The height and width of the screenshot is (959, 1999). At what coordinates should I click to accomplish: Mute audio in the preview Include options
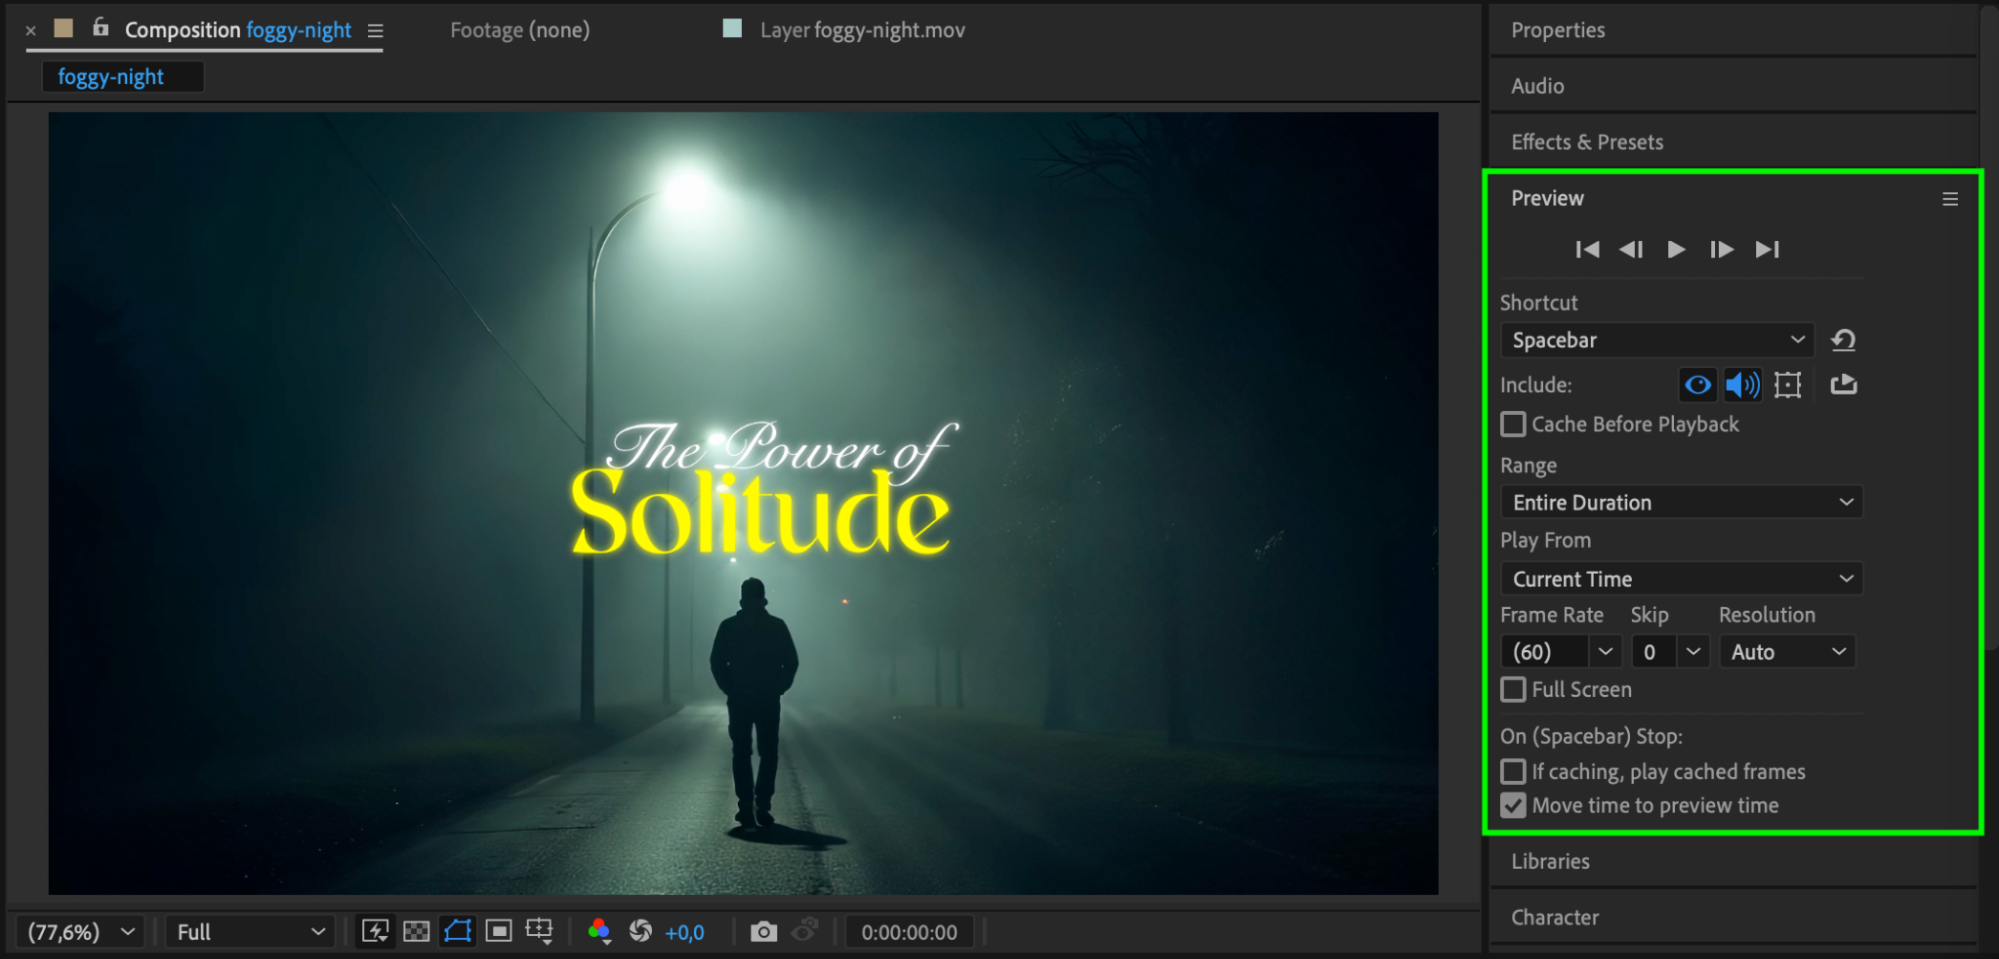click(1742, 385)
